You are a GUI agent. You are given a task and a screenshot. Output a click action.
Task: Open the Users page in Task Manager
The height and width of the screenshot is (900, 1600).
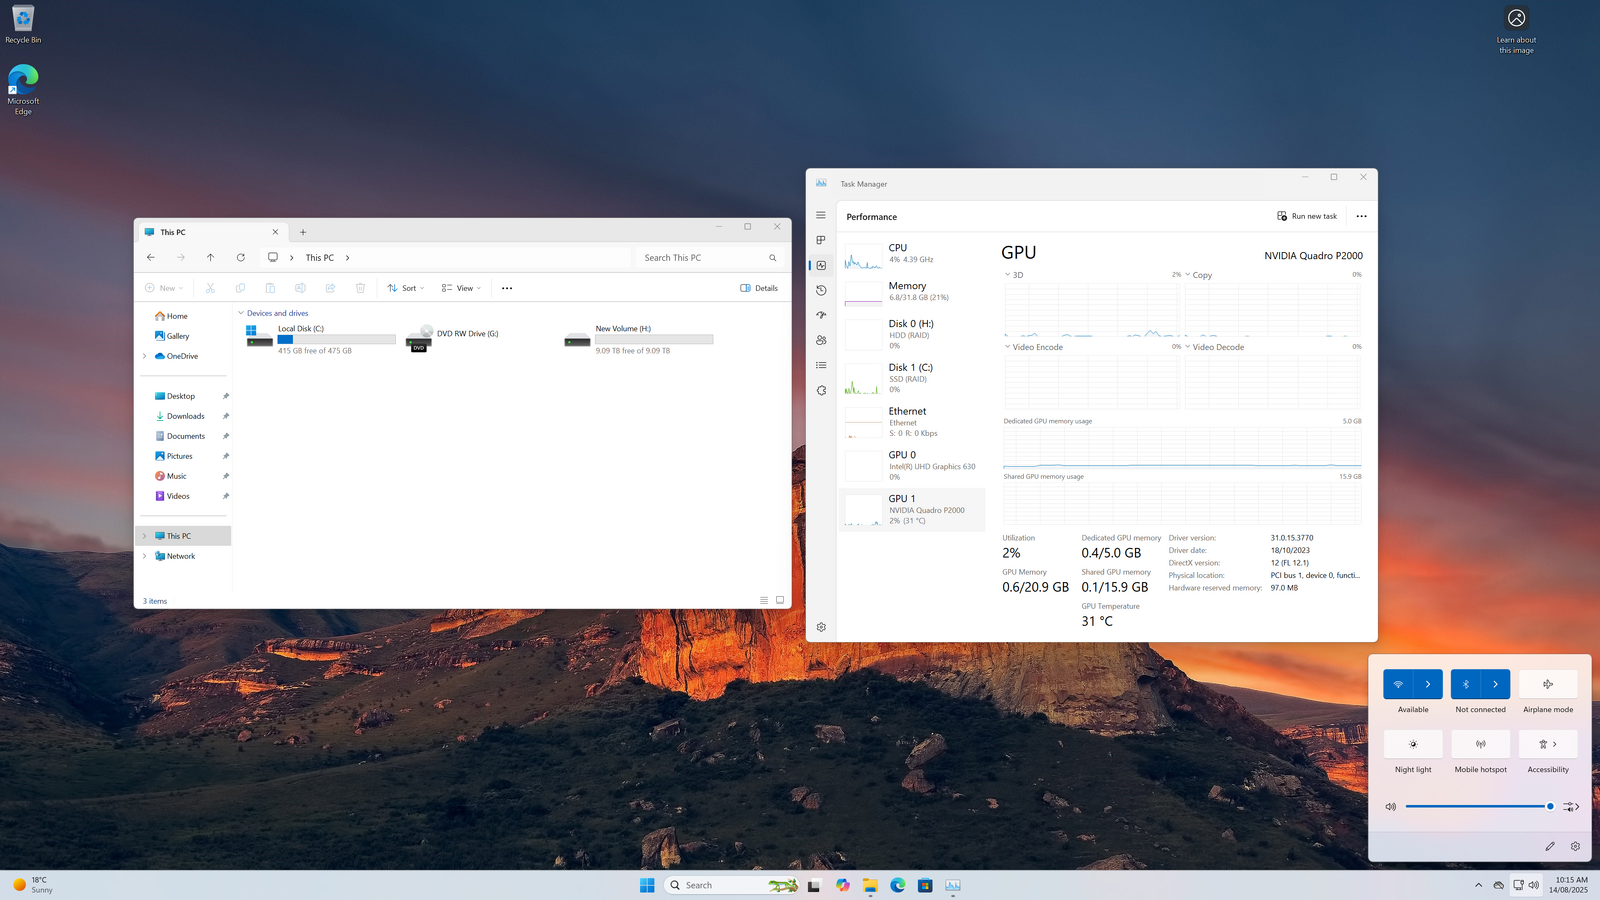821,340
